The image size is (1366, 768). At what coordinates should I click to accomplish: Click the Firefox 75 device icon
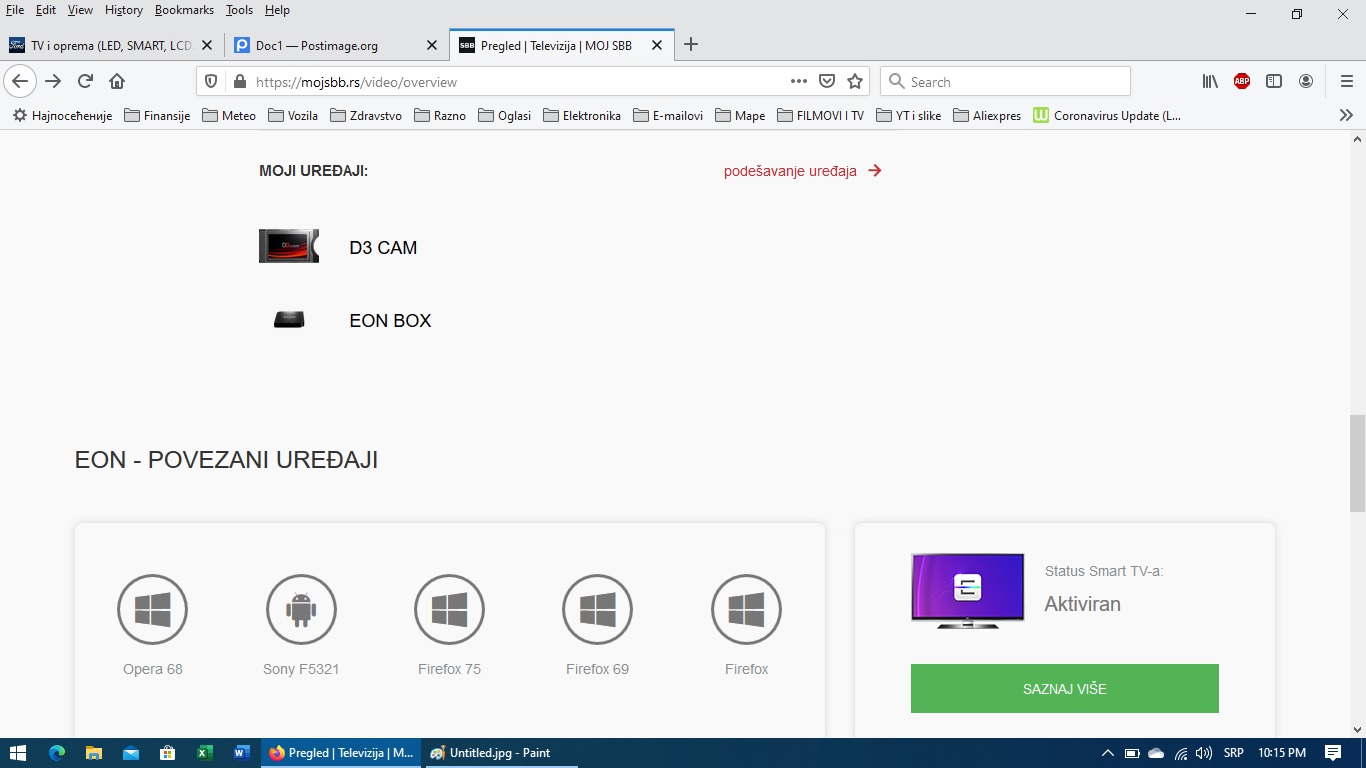pyautogui.click(x=449, y=609)
